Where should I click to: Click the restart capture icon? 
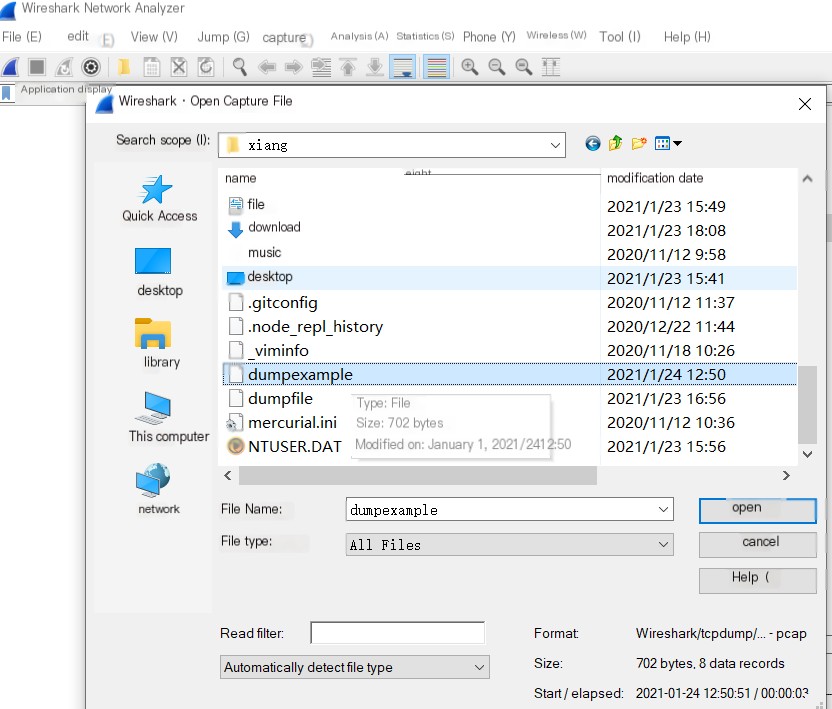pyautogui.click(x=64, y=67)
